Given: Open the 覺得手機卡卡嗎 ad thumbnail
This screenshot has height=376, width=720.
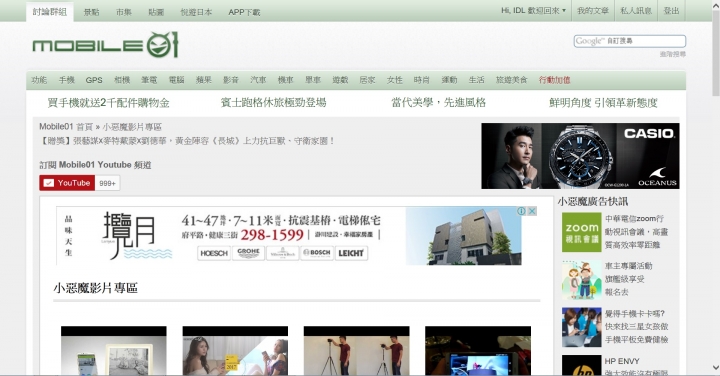Looking at the screenshot, I should click(581, 327).
